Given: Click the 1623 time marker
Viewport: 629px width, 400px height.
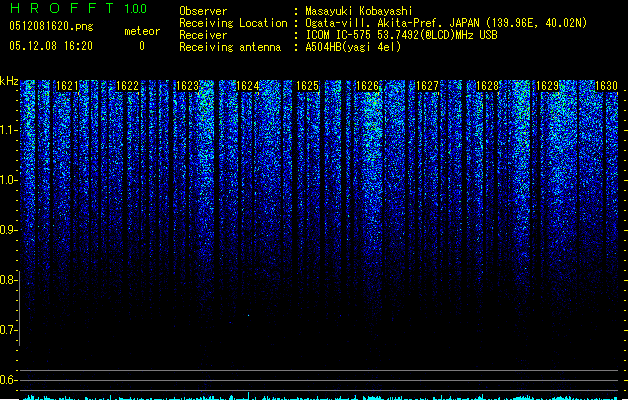Looking at the screenshot, I should (187, 86).
